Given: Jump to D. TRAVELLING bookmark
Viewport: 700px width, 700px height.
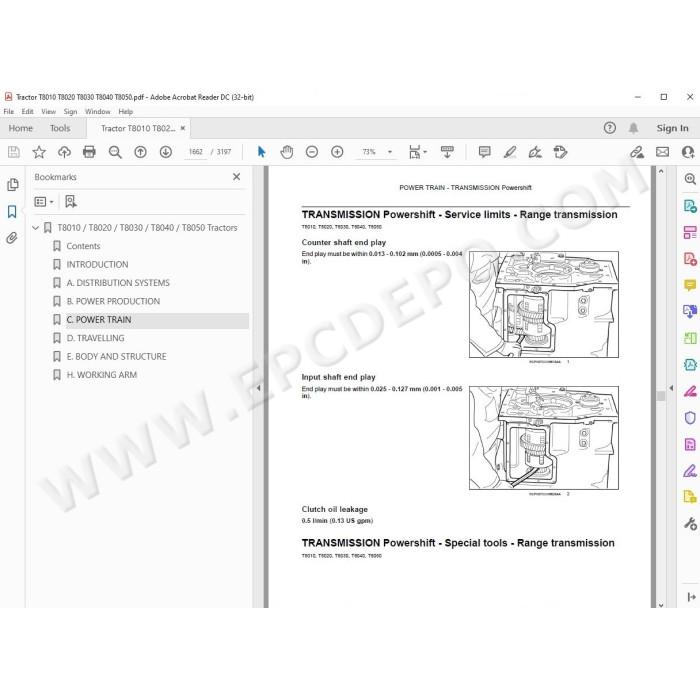Looking at the screenshot, I should [x=96, y=338].
